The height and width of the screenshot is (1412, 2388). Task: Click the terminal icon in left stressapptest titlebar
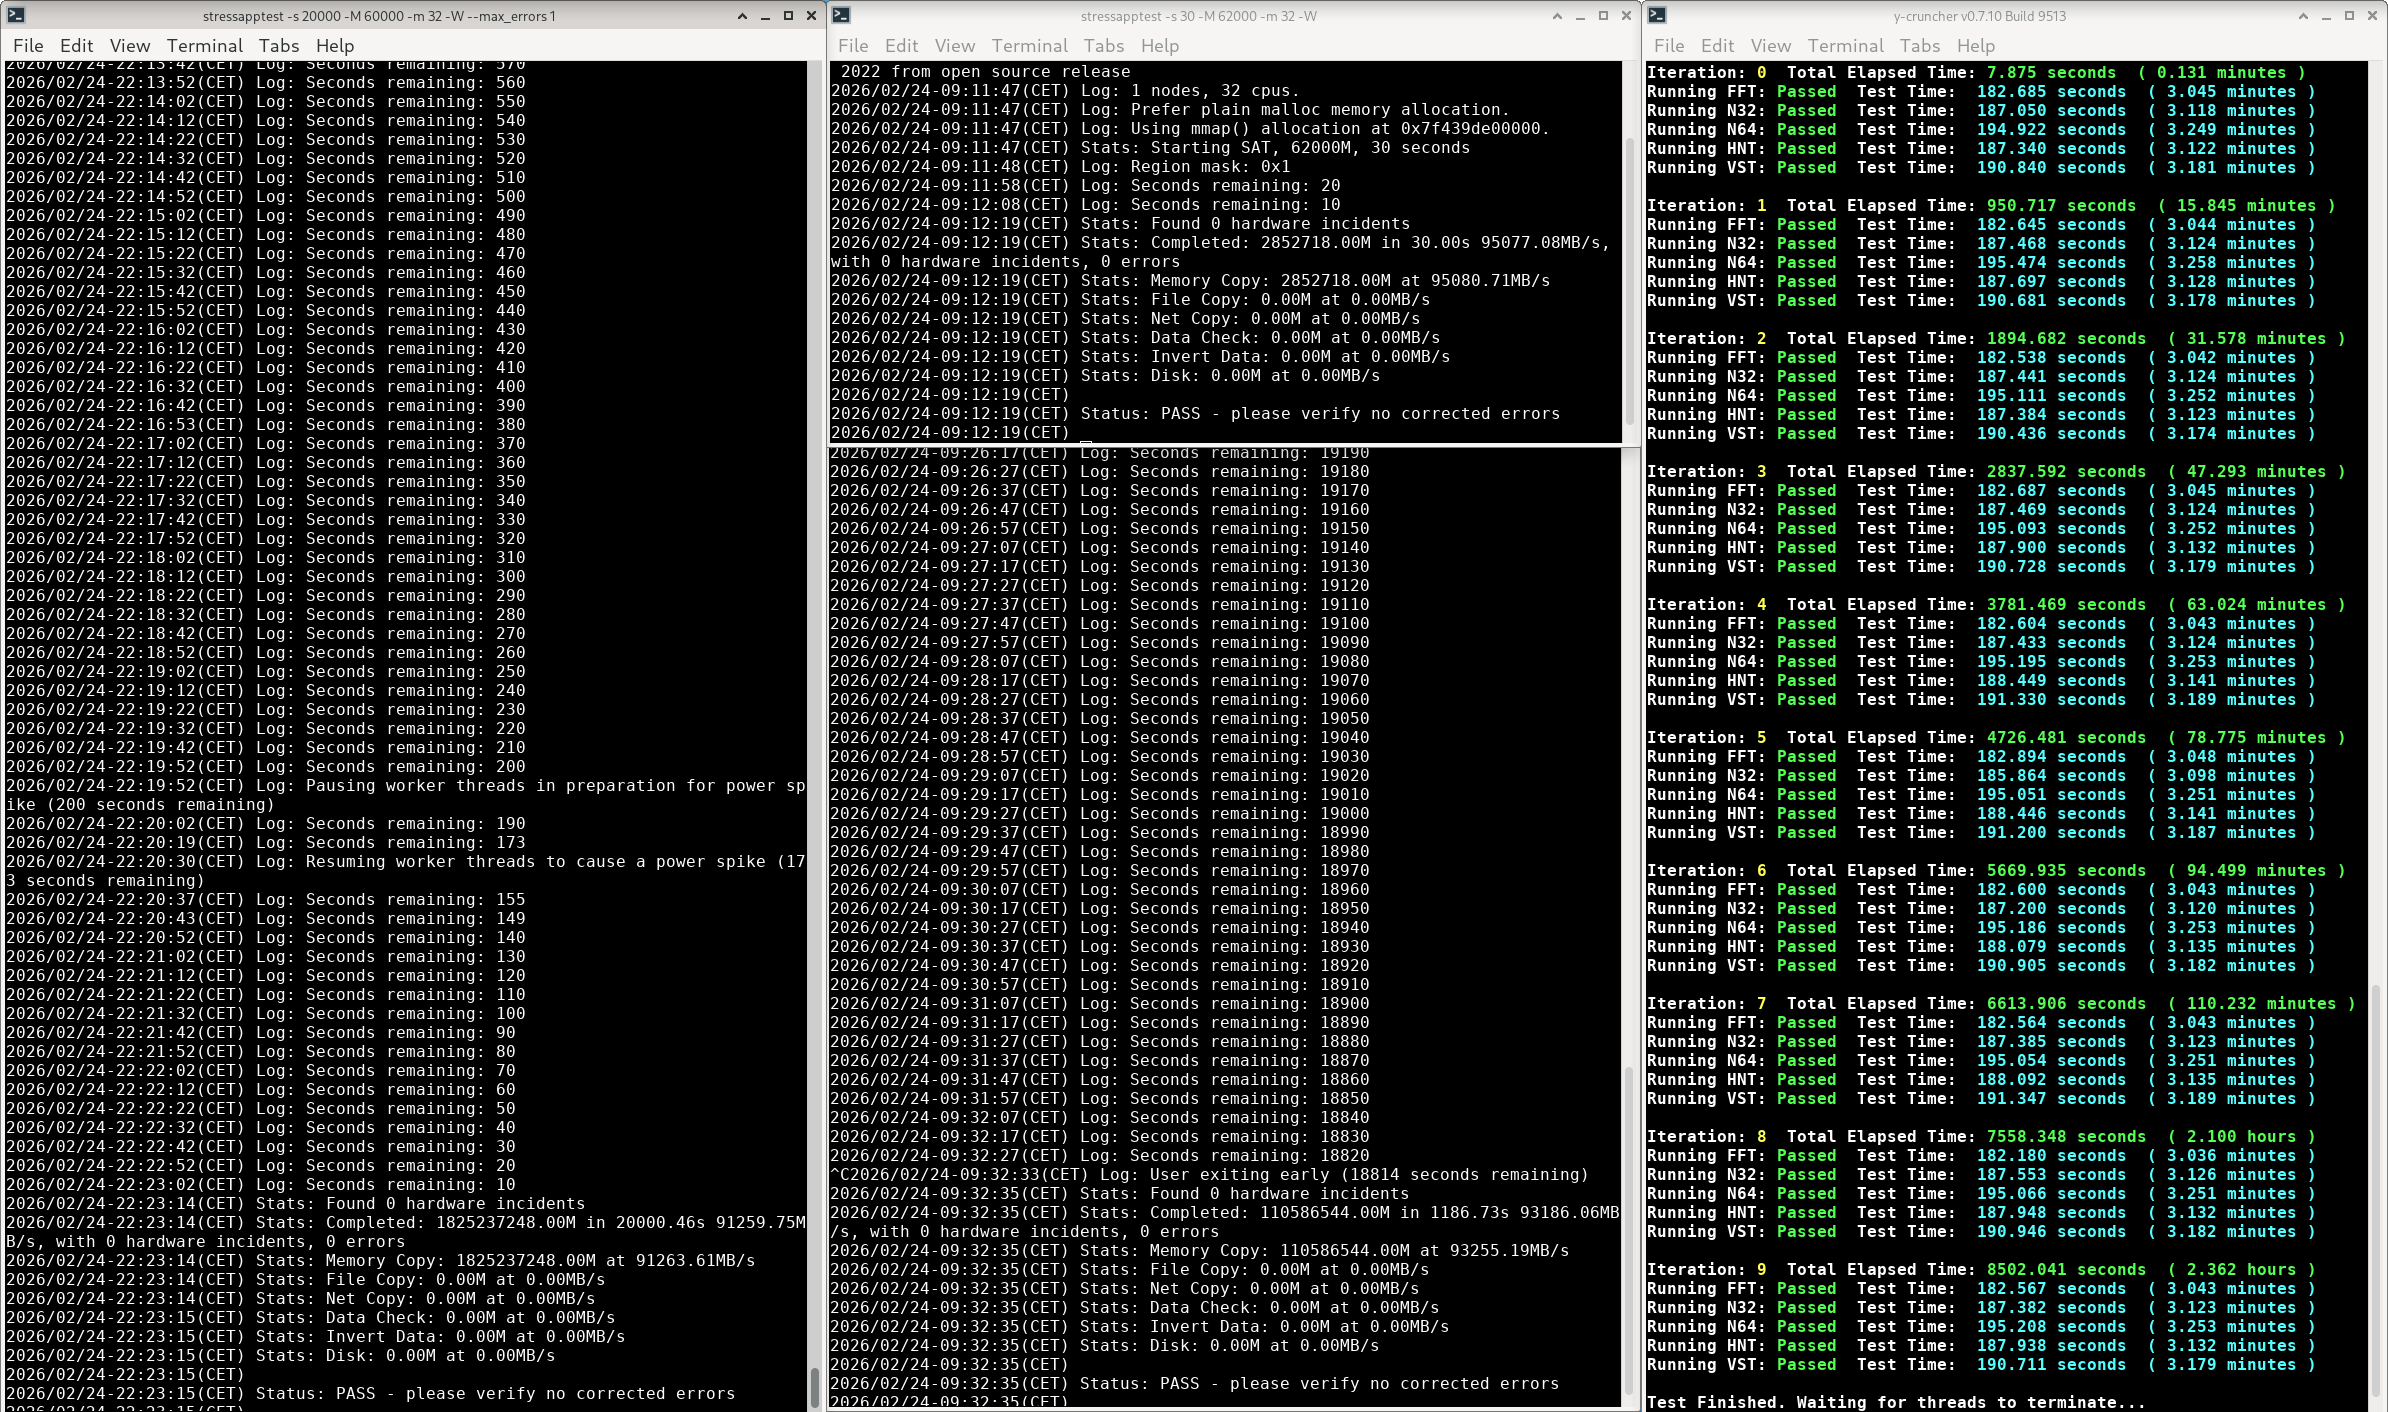15,15
